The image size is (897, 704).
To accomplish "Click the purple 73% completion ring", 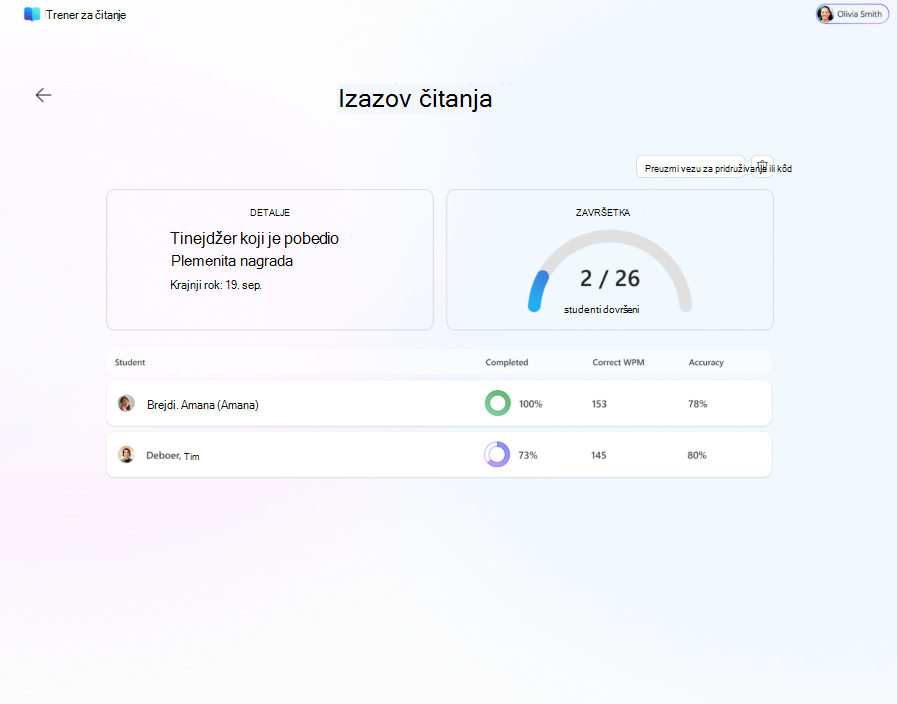I will tap(497, 455).
